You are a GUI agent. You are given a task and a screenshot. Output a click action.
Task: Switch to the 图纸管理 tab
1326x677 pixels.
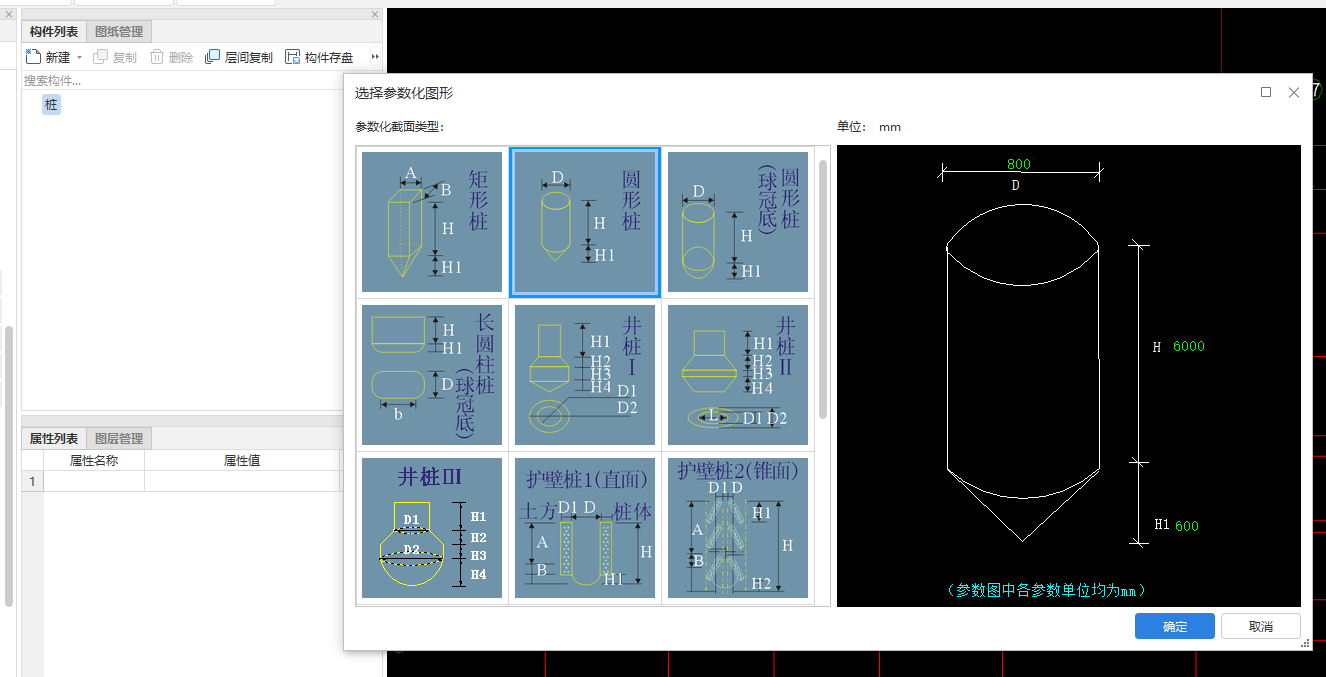(x=119, y=31)
